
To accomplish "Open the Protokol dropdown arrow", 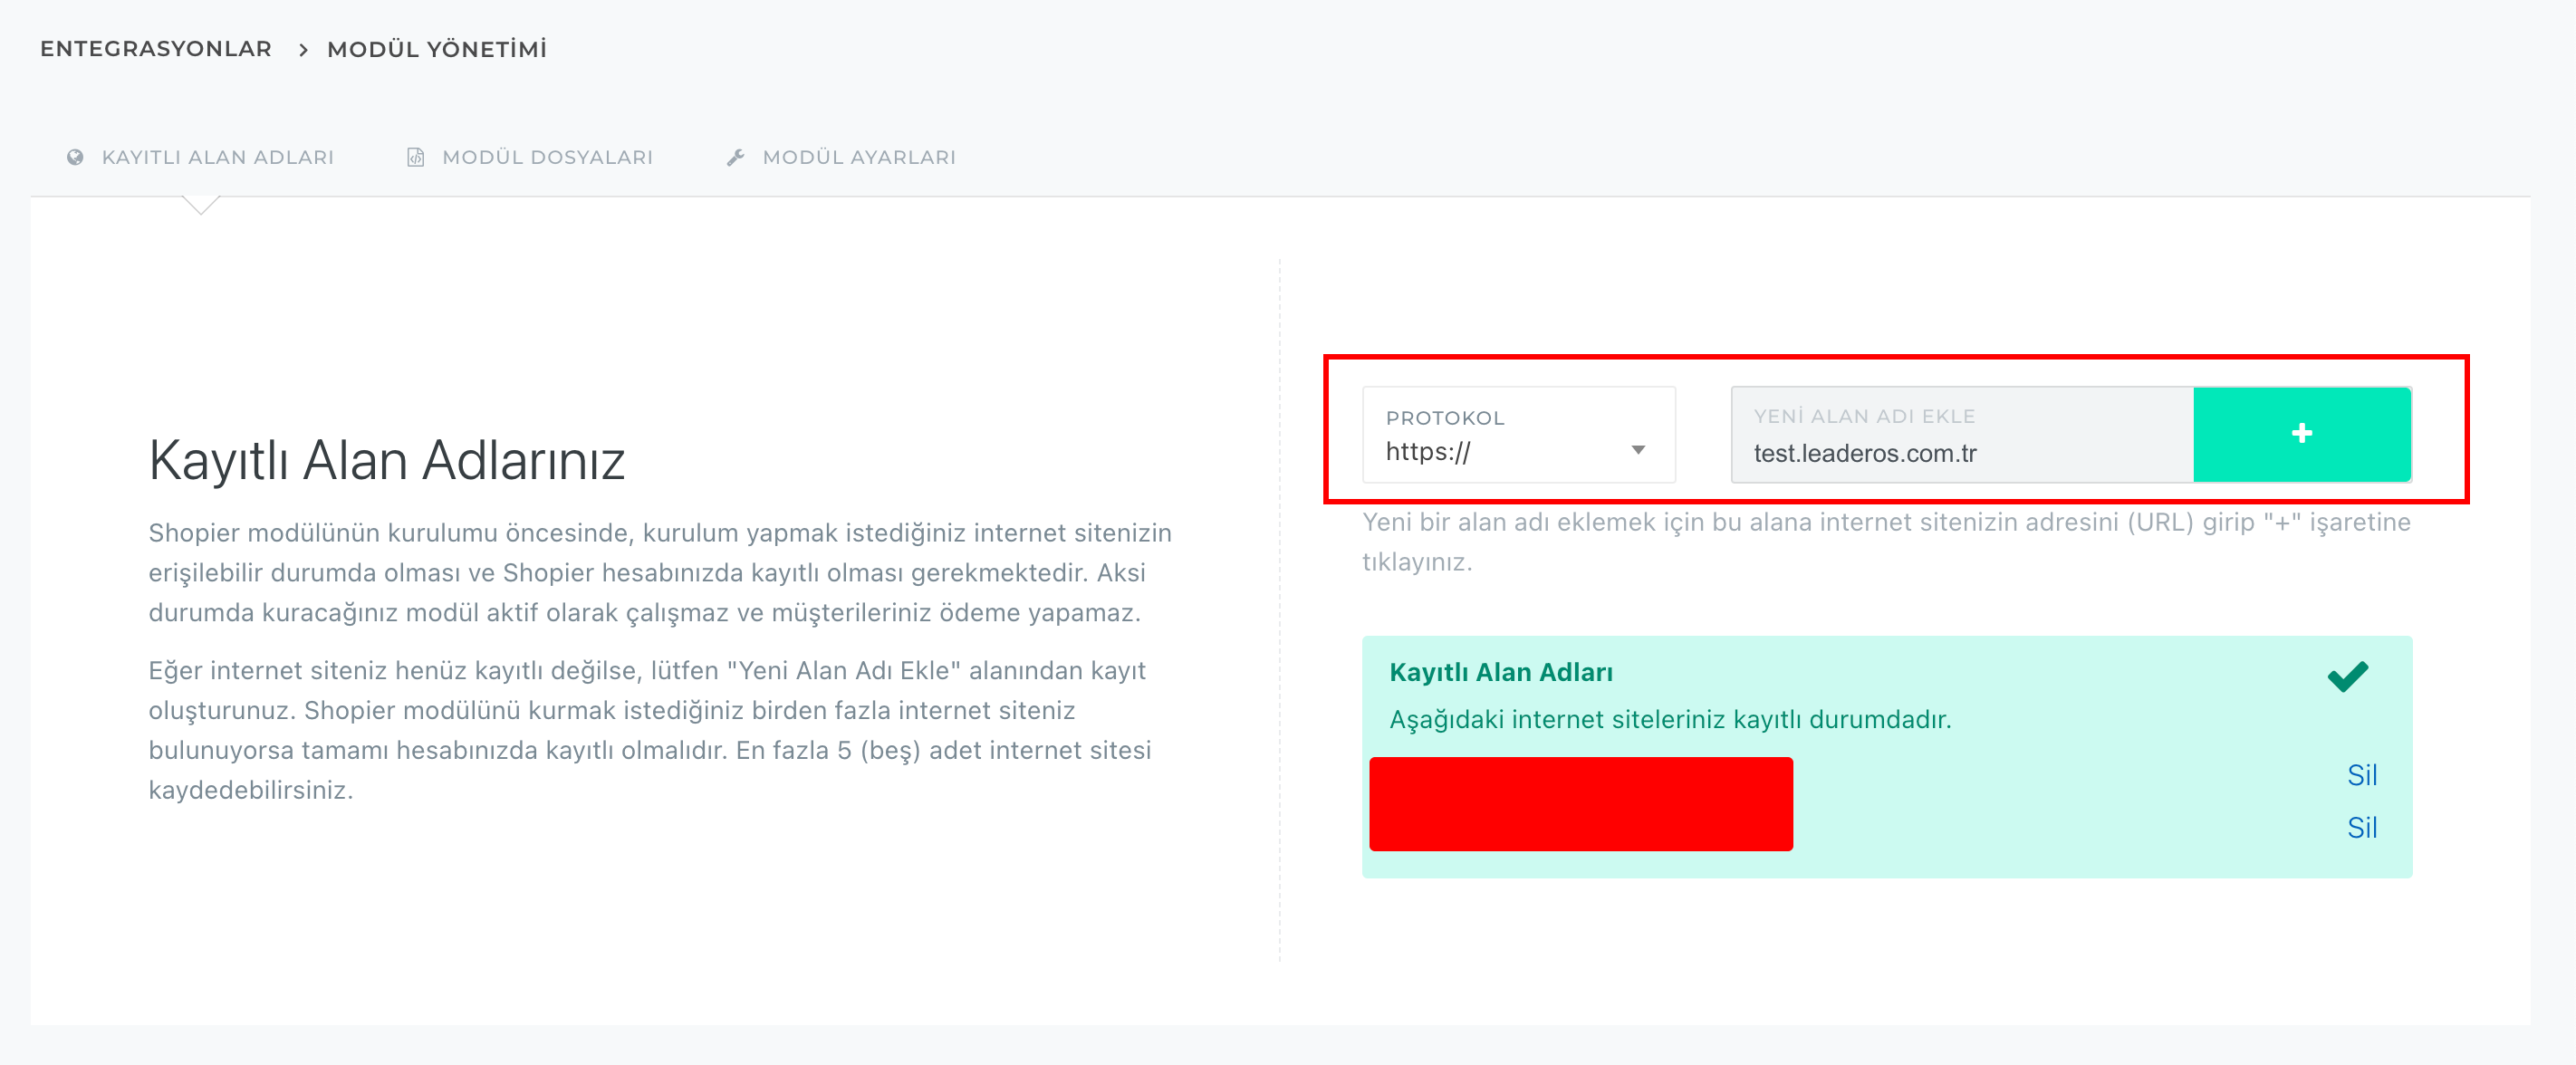I will 1638,450.
